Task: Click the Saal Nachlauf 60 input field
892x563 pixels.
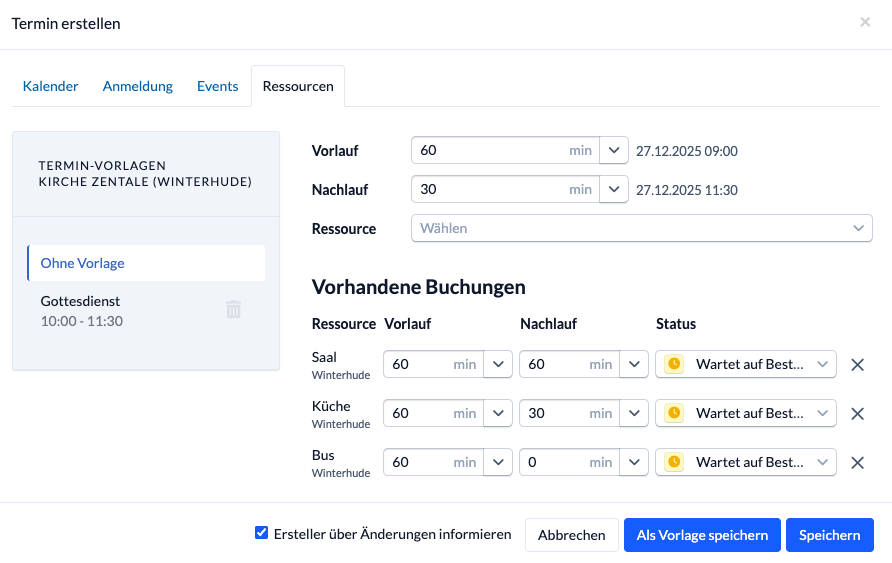Action: pos(569,364)
